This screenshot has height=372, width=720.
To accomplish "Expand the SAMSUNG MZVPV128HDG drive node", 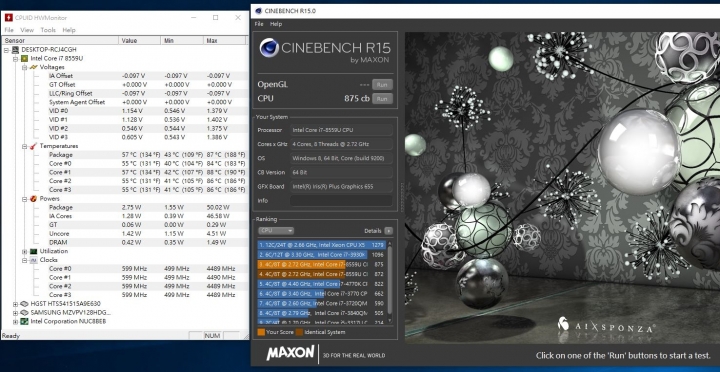I will (x=16, y=313).
